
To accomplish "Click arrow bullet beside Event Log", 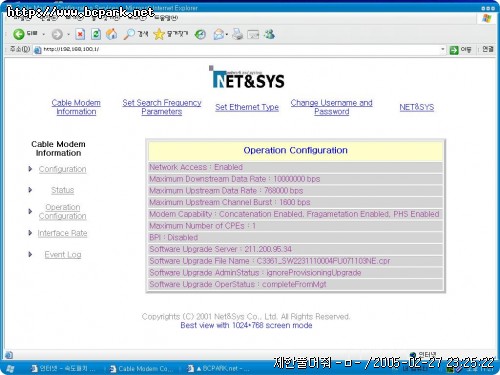I will [x=30, y=254].
